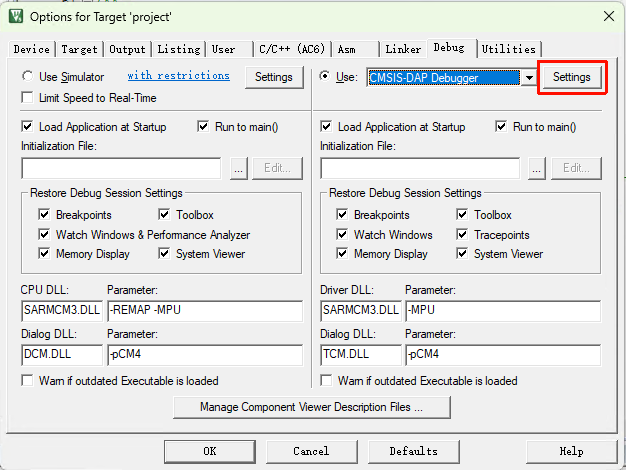Expand the CMSIS-DAP Debugger dropdown
The height and width of the screenshot is (470, 626).
[x=527, y=77]
